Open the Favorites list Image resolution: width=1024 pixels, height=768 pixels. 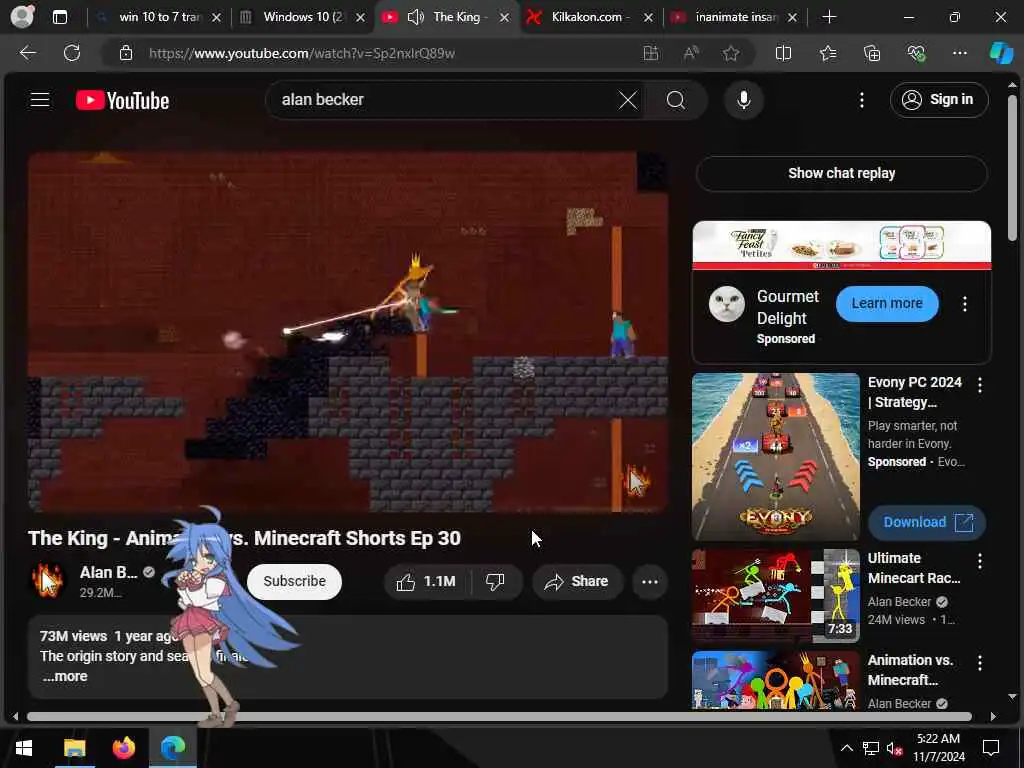pyautogui.click(x=827, y=53)
